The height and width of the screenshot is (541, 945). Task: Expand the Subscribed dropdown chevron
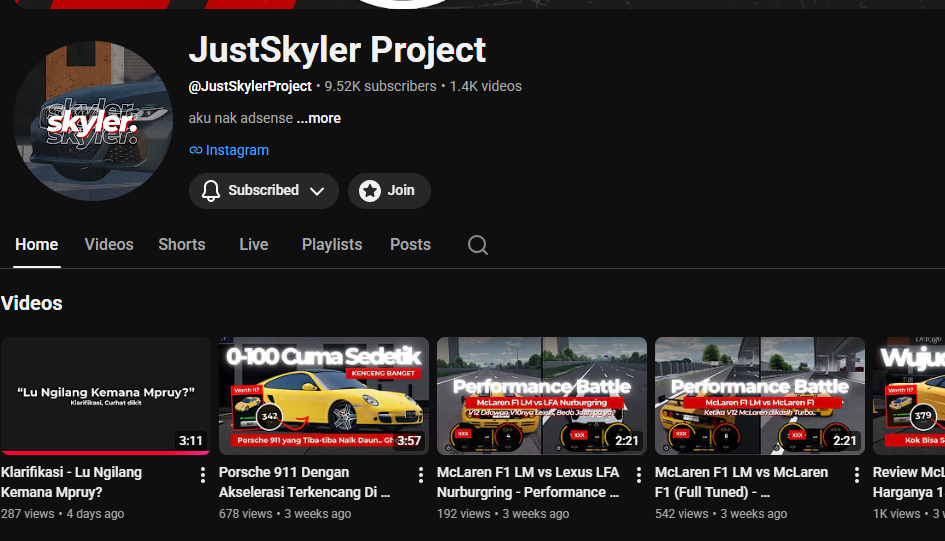pos(317,191)
